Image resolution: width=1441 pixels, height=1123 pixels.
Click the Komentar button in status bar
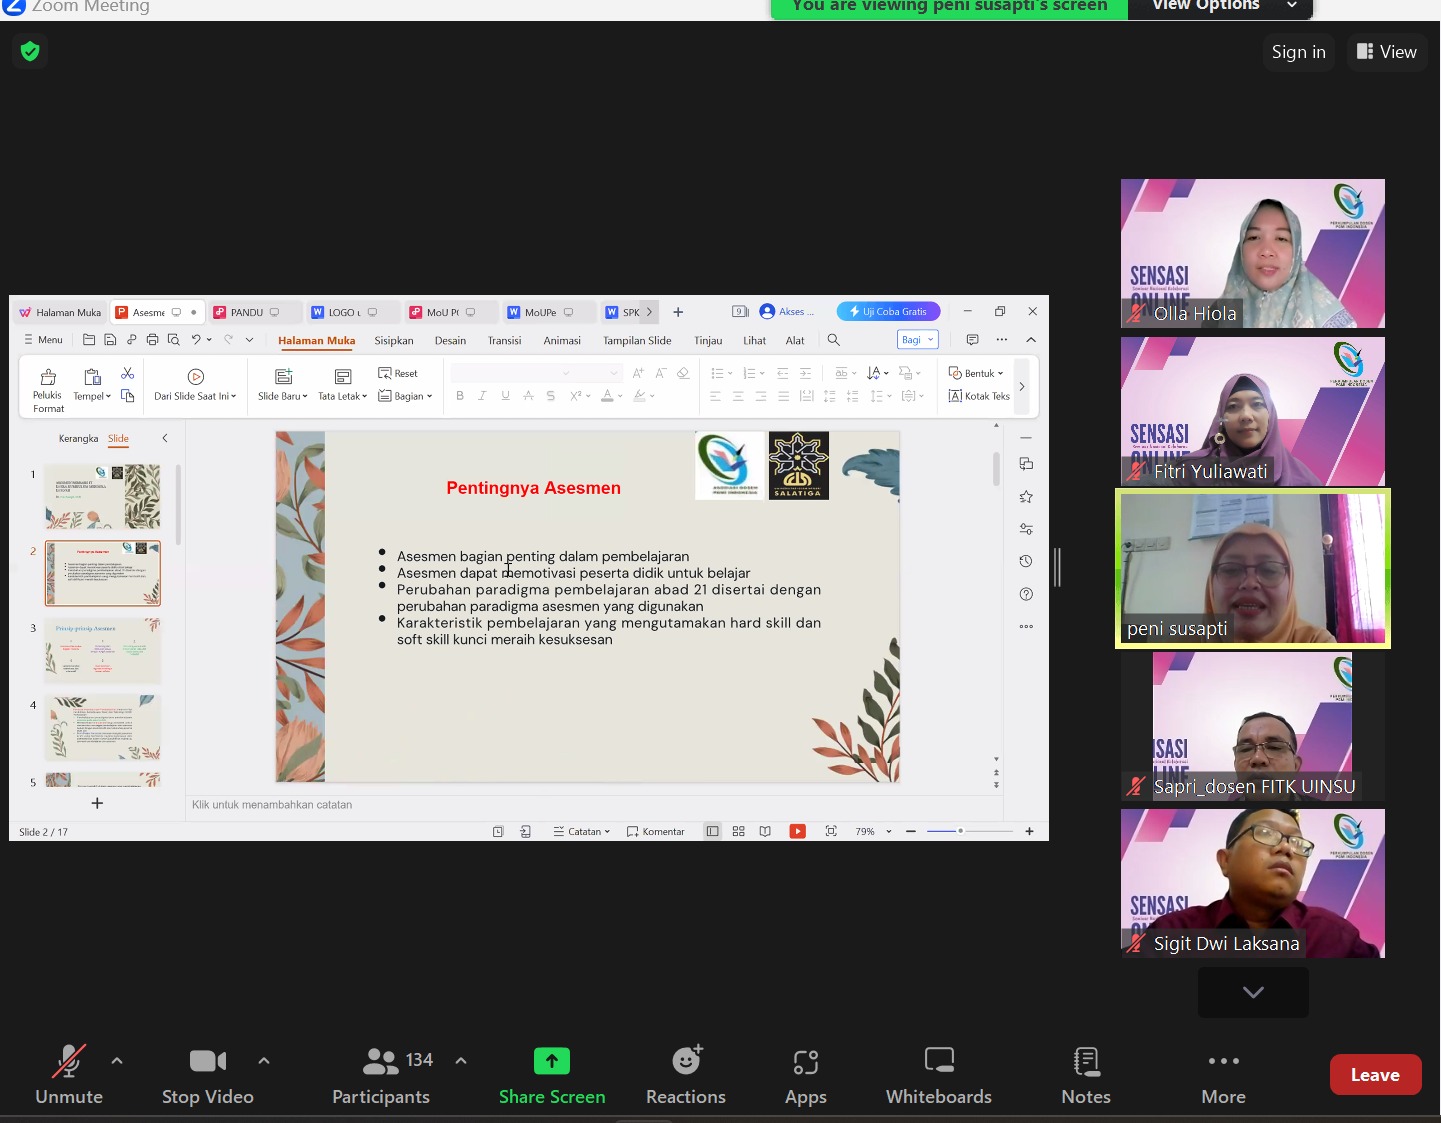coord(655,832)
